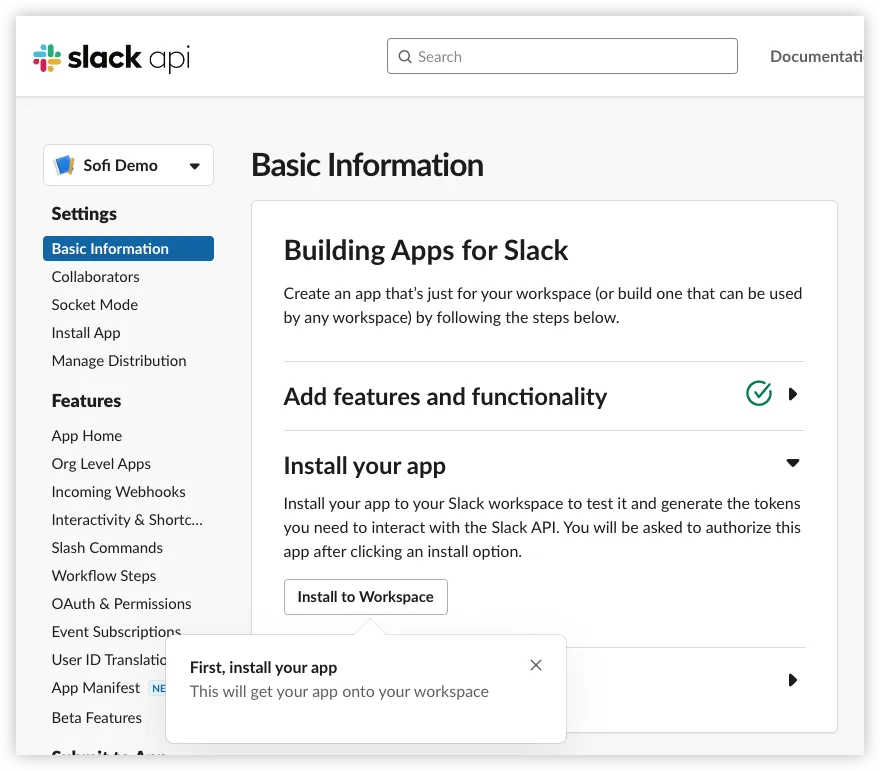Open OAuth & Permissions page

click(121, 604)
